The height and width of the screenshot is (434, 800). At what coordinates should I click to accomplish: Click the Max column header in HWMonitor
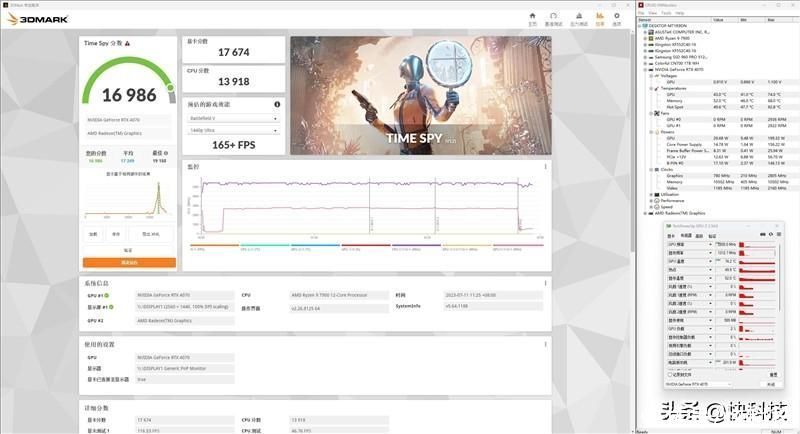coord(781,19)
